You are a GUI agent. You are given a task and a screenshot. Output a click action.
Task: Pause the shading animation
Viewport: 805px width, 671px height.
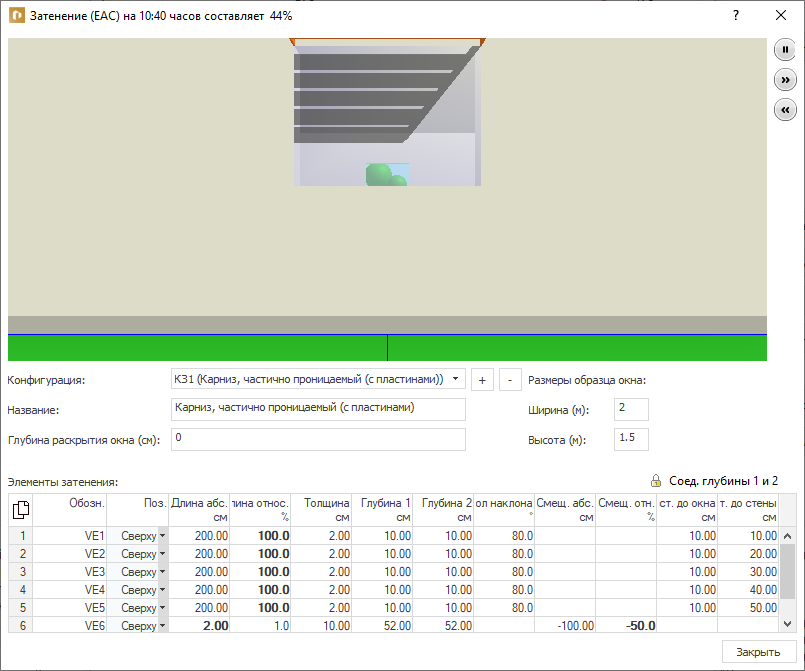pyautogui.click(x=785, y=50)
